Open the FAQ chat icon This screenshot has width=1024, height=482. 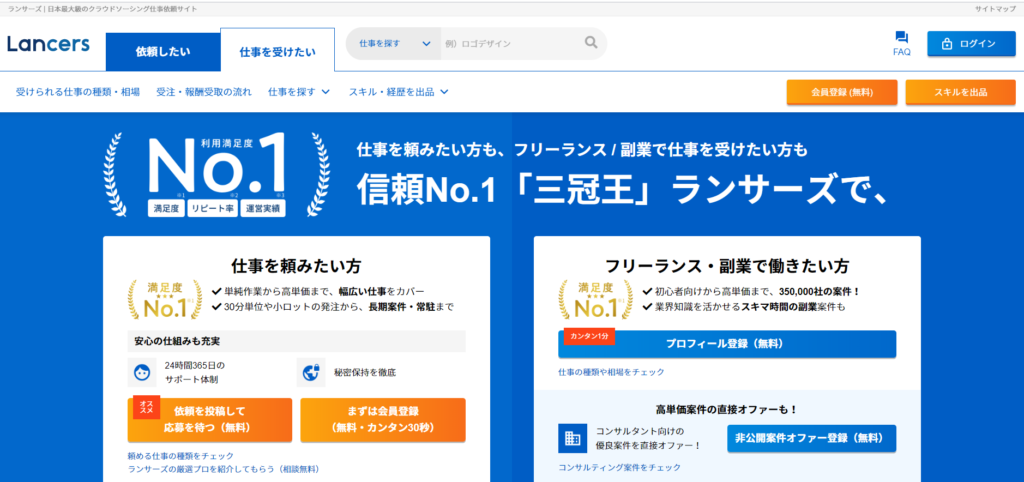click(902, 37)
